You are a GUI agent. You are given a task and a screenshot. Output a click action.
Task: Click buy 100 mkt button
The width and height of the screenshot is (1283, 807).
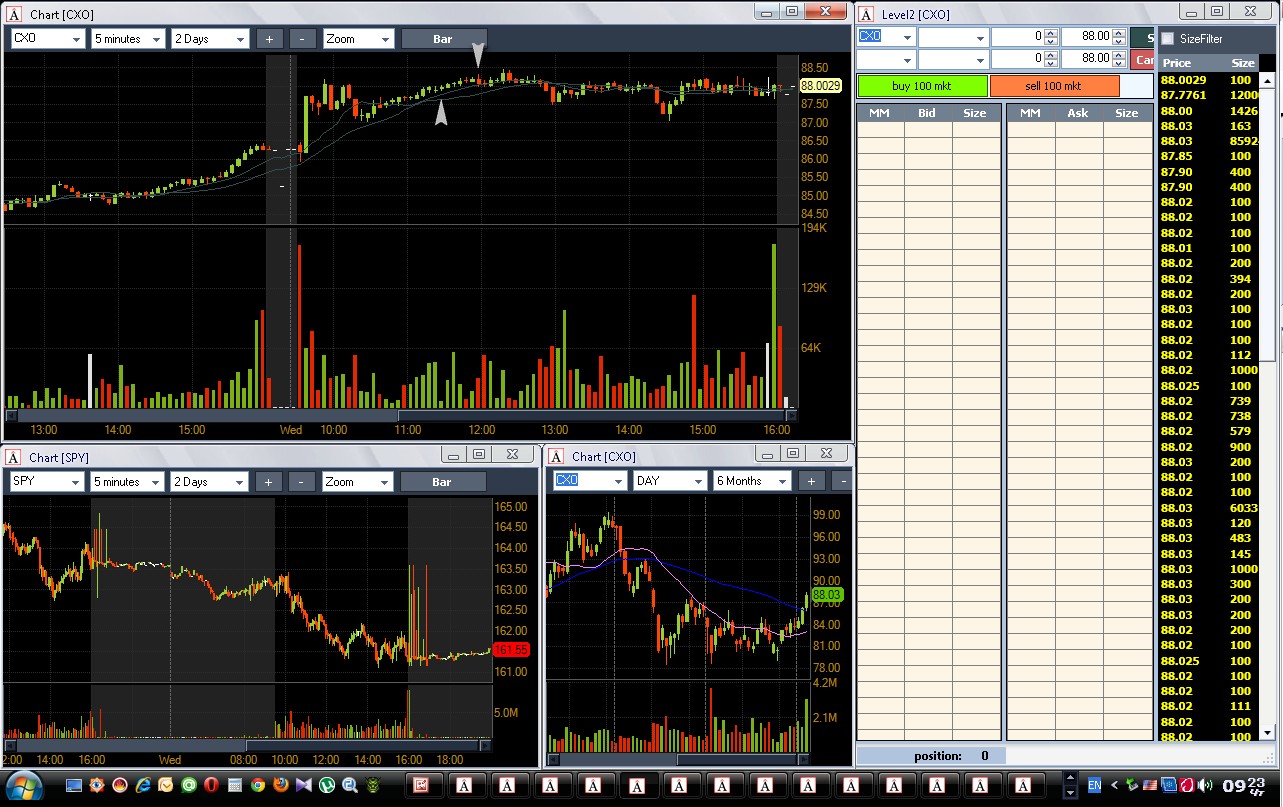[922, 86]
